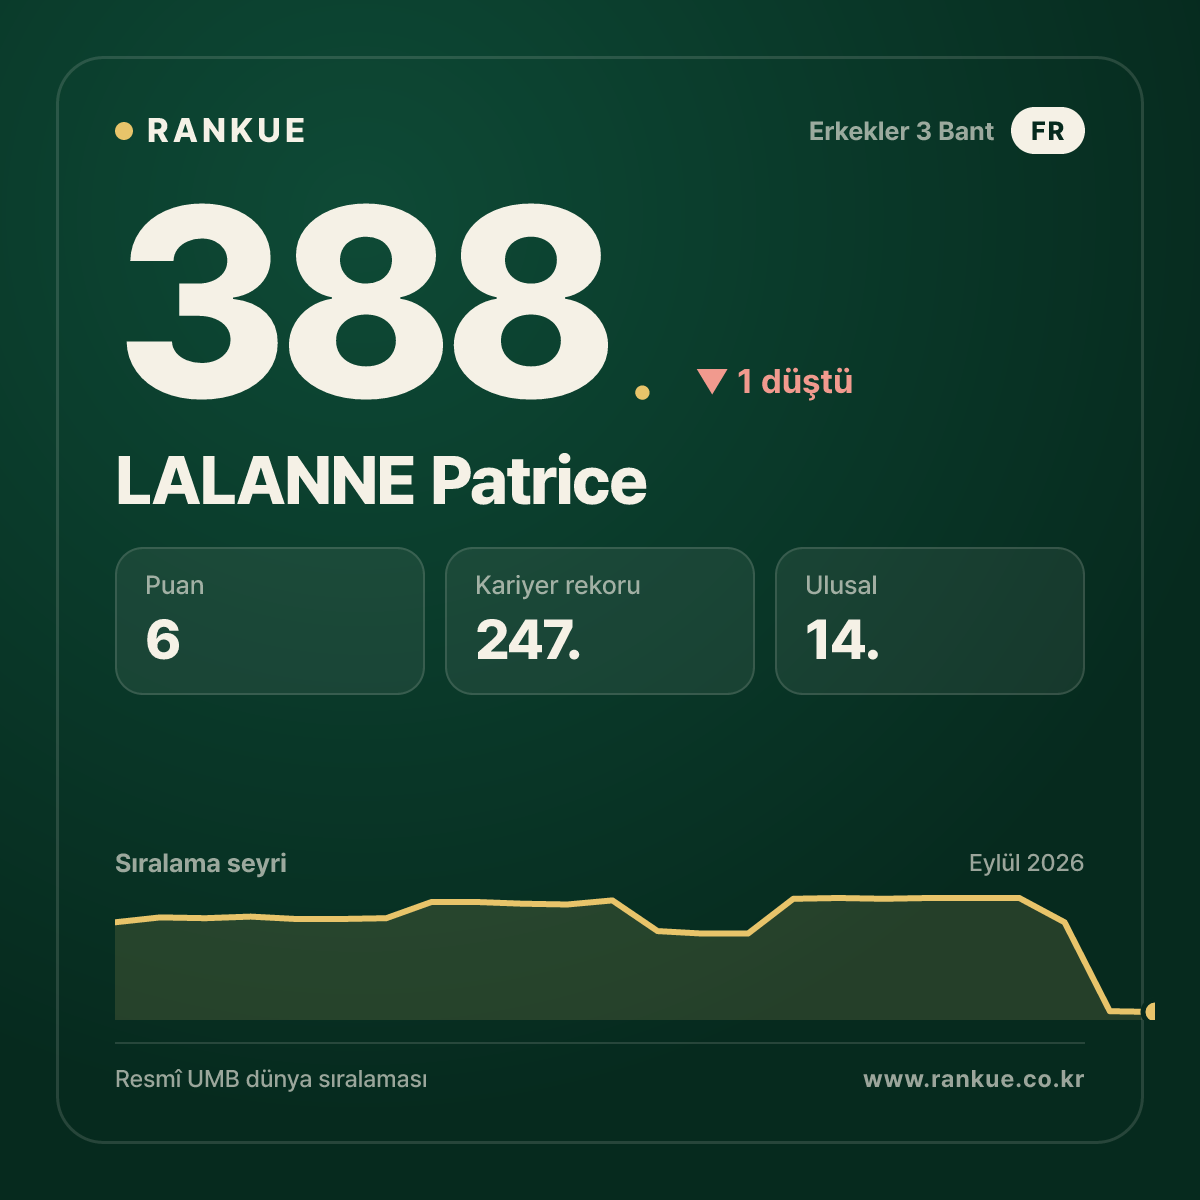Click the 'Resmî UMB dünya sıralaması' footer text
The height and width of the screenshot is (1200, 1200).
tap(271, 1079)
